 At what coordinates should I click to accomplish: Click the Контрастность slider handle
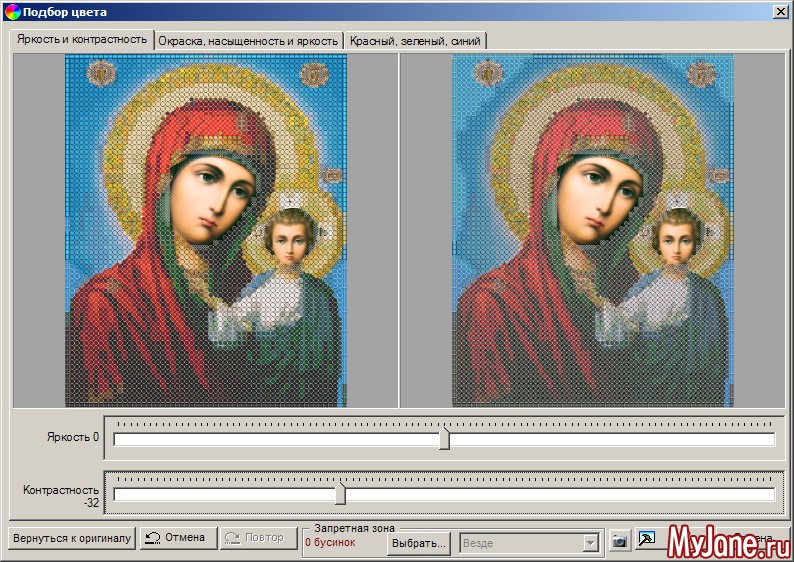point(340,494)
